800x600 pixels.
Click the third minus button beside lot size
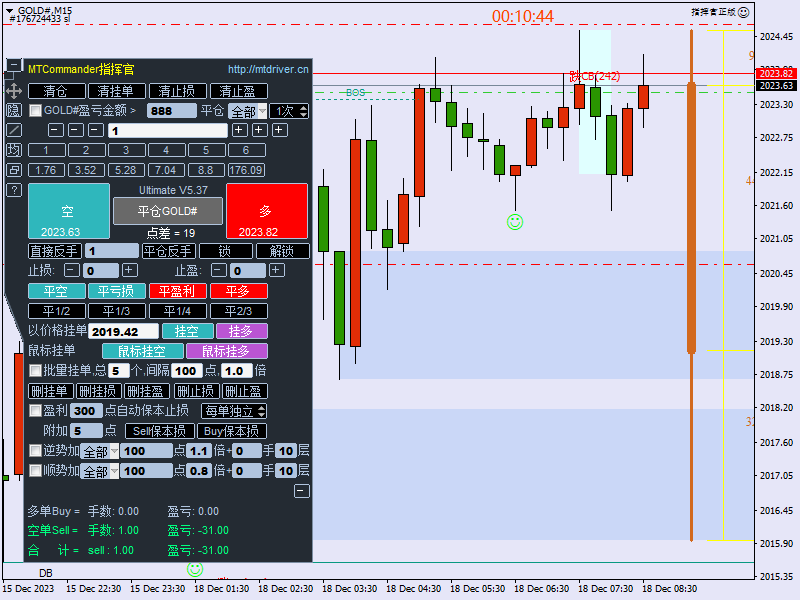(x=95, y=130)
